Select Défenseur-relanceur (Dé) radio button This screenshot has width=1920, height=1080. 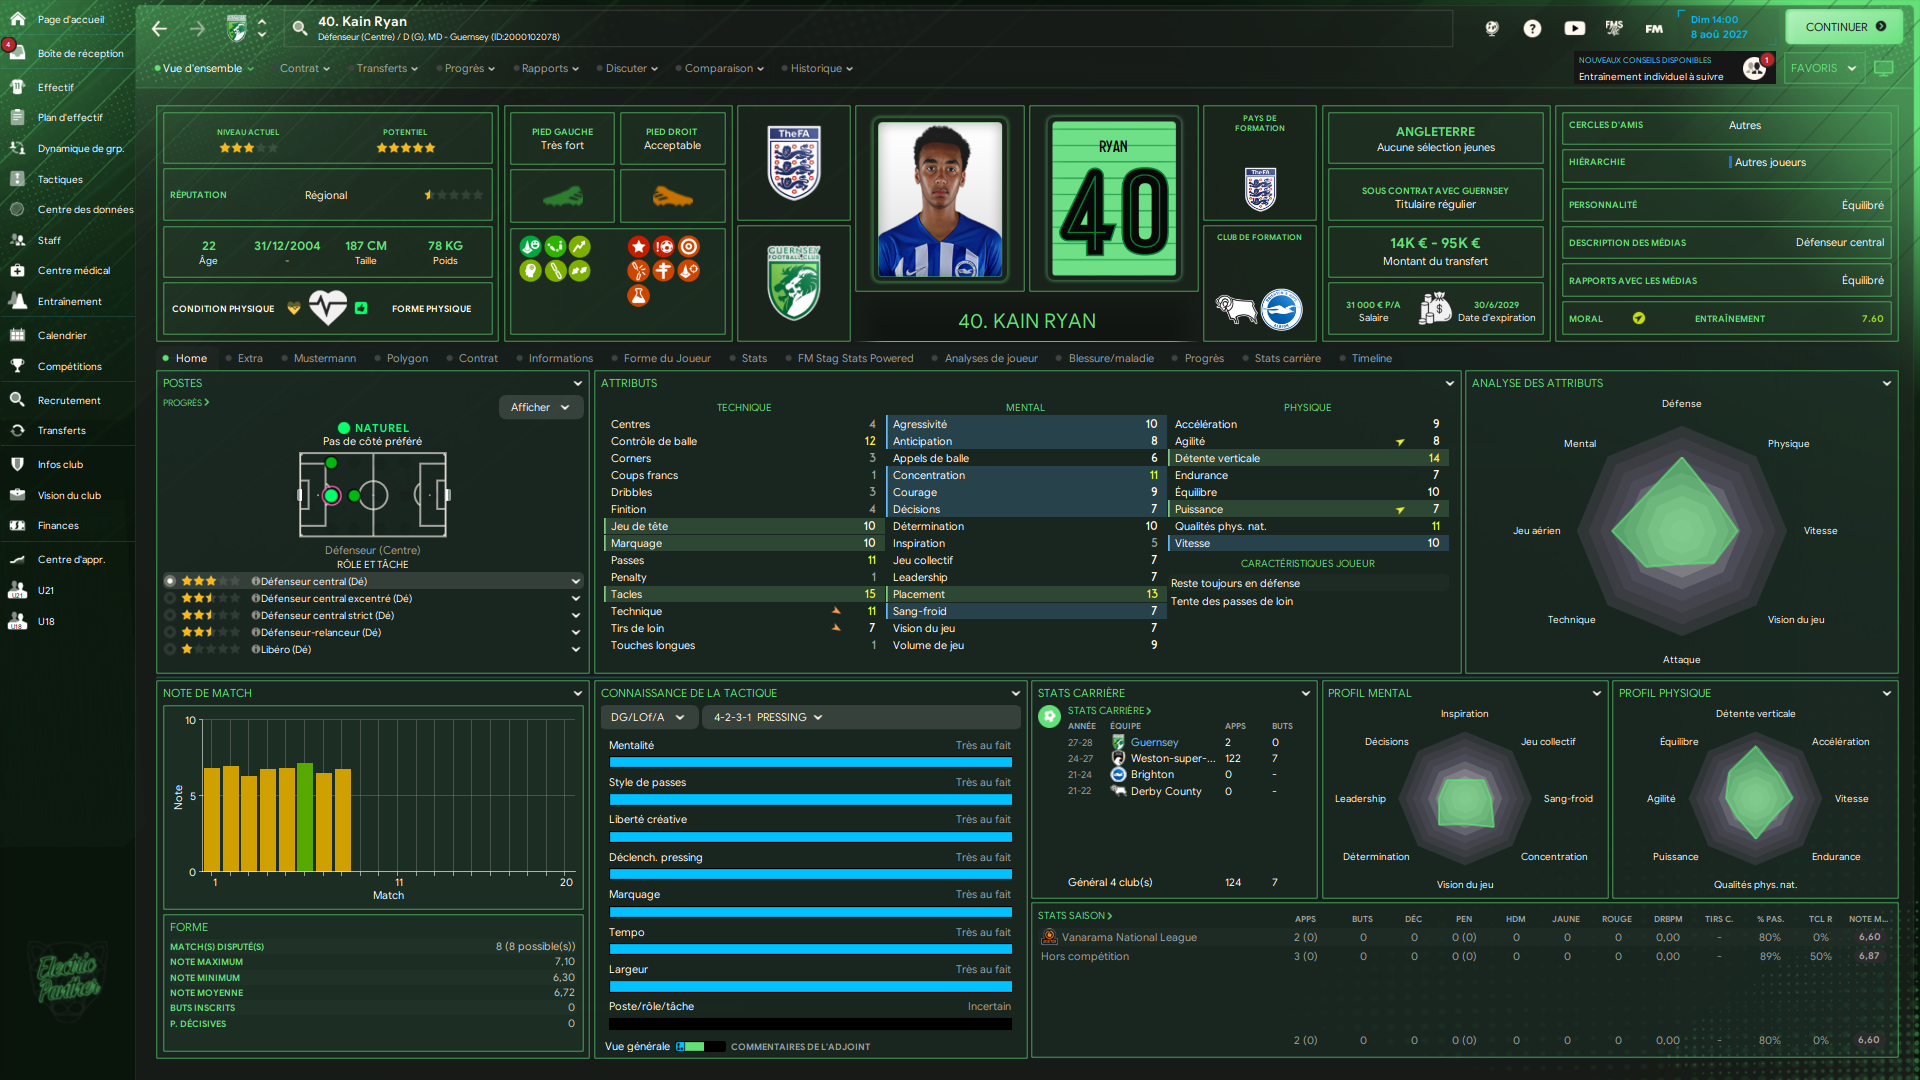point(170,632)
